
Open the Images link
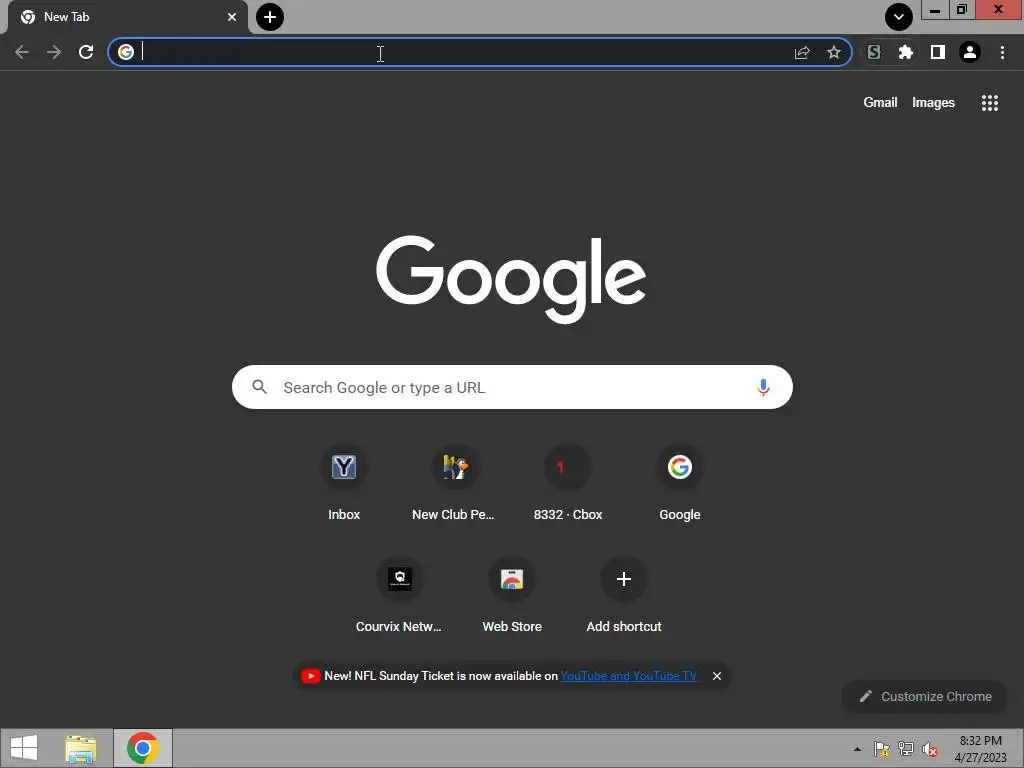click(x=933, y=103)
